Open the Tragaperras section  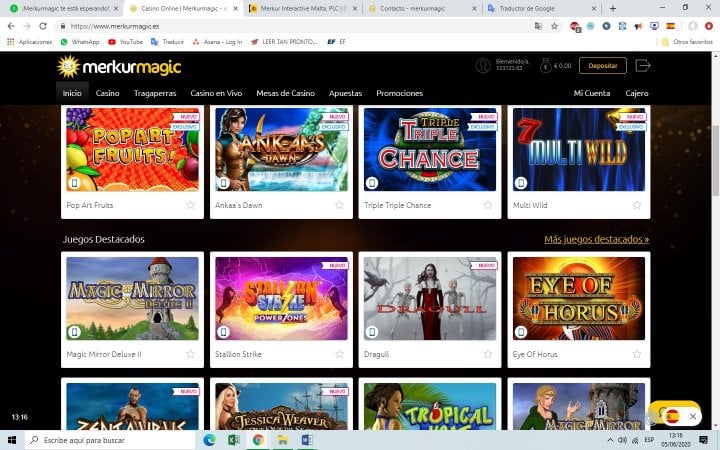[155, 93]
